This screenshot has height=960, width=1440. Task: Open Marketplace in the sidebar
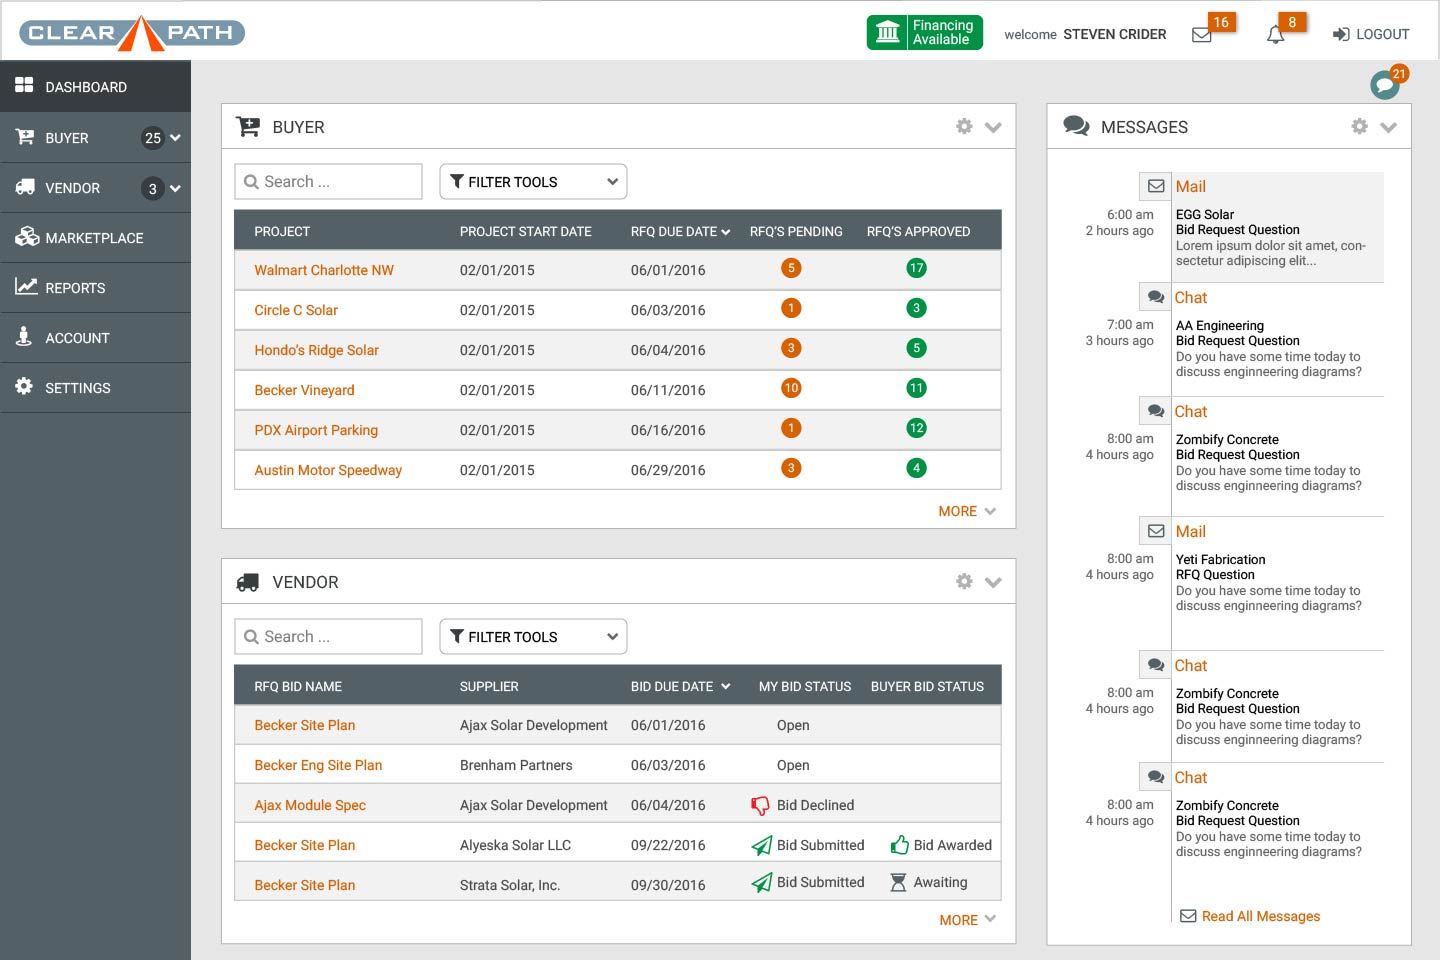(94, 238)
